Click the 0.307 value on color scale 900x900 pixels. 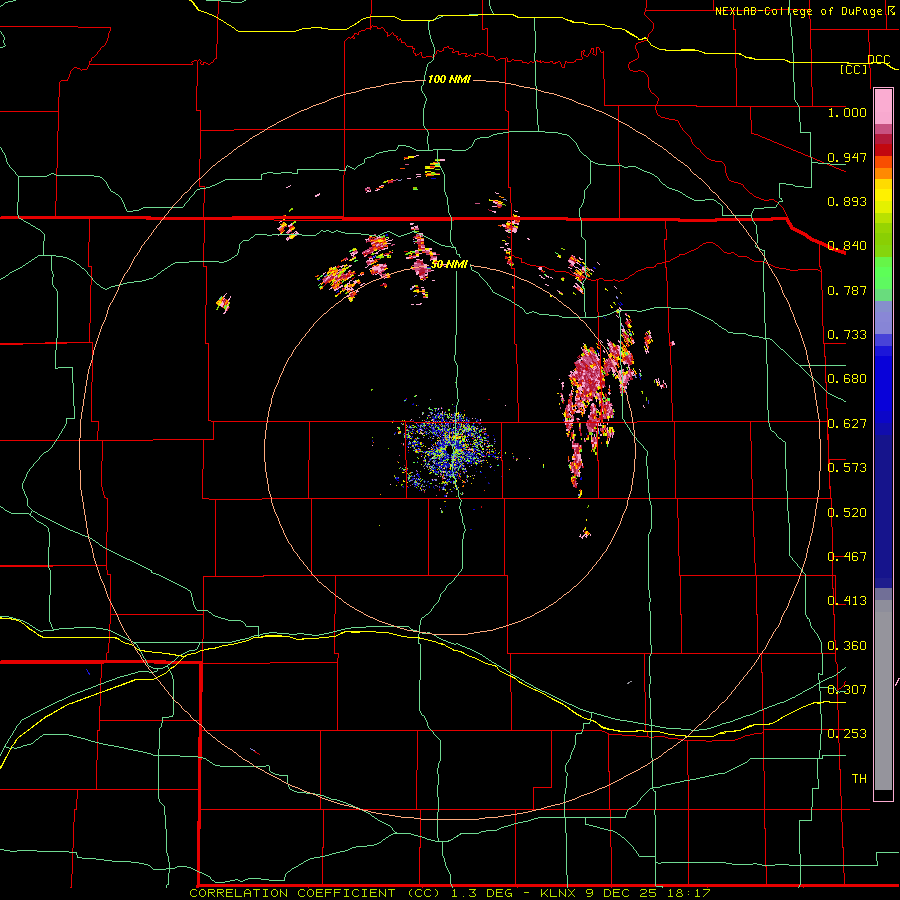(847, 689)
